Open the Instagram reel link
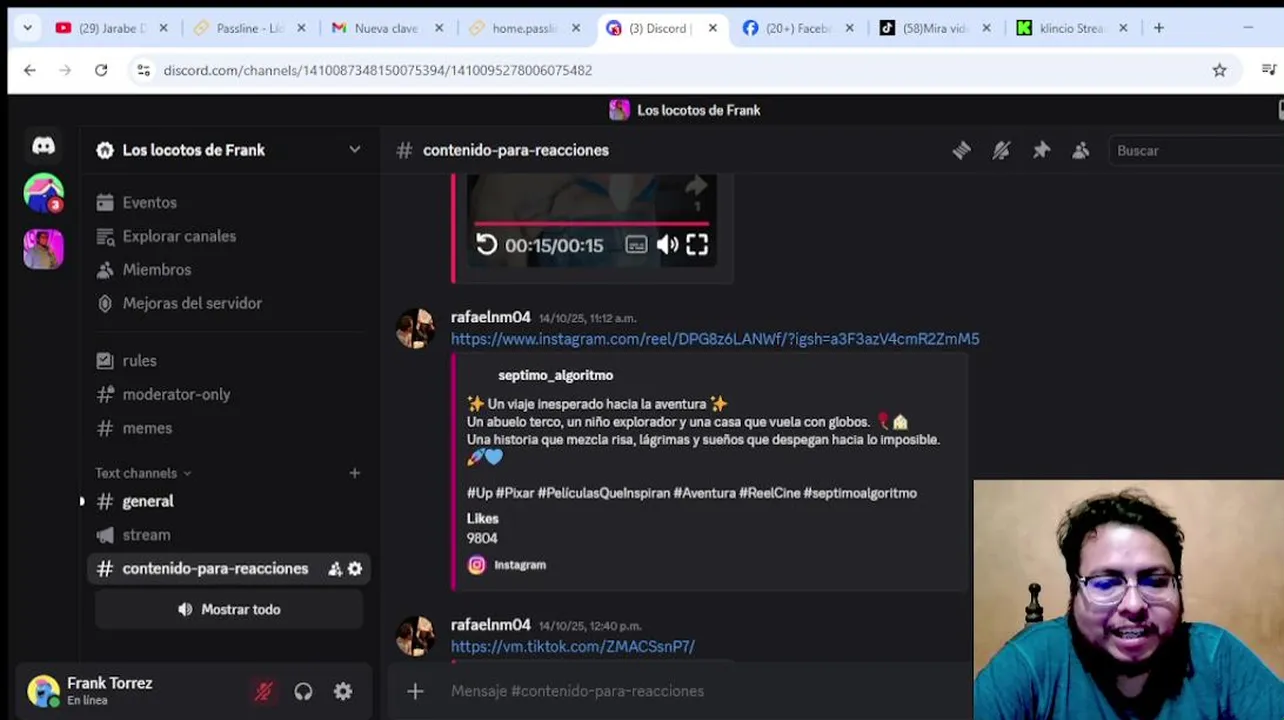The image size is (1284, 720). (x=715, y=339)
